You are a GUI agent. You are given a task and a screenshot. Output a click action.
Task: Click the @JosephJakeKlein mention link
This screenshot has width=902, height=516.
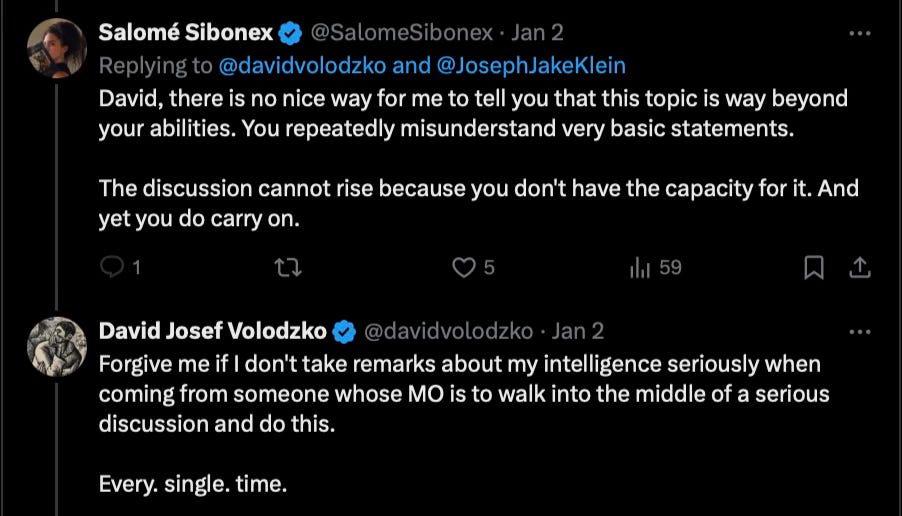pyautogui.click(x=531, y=66)
